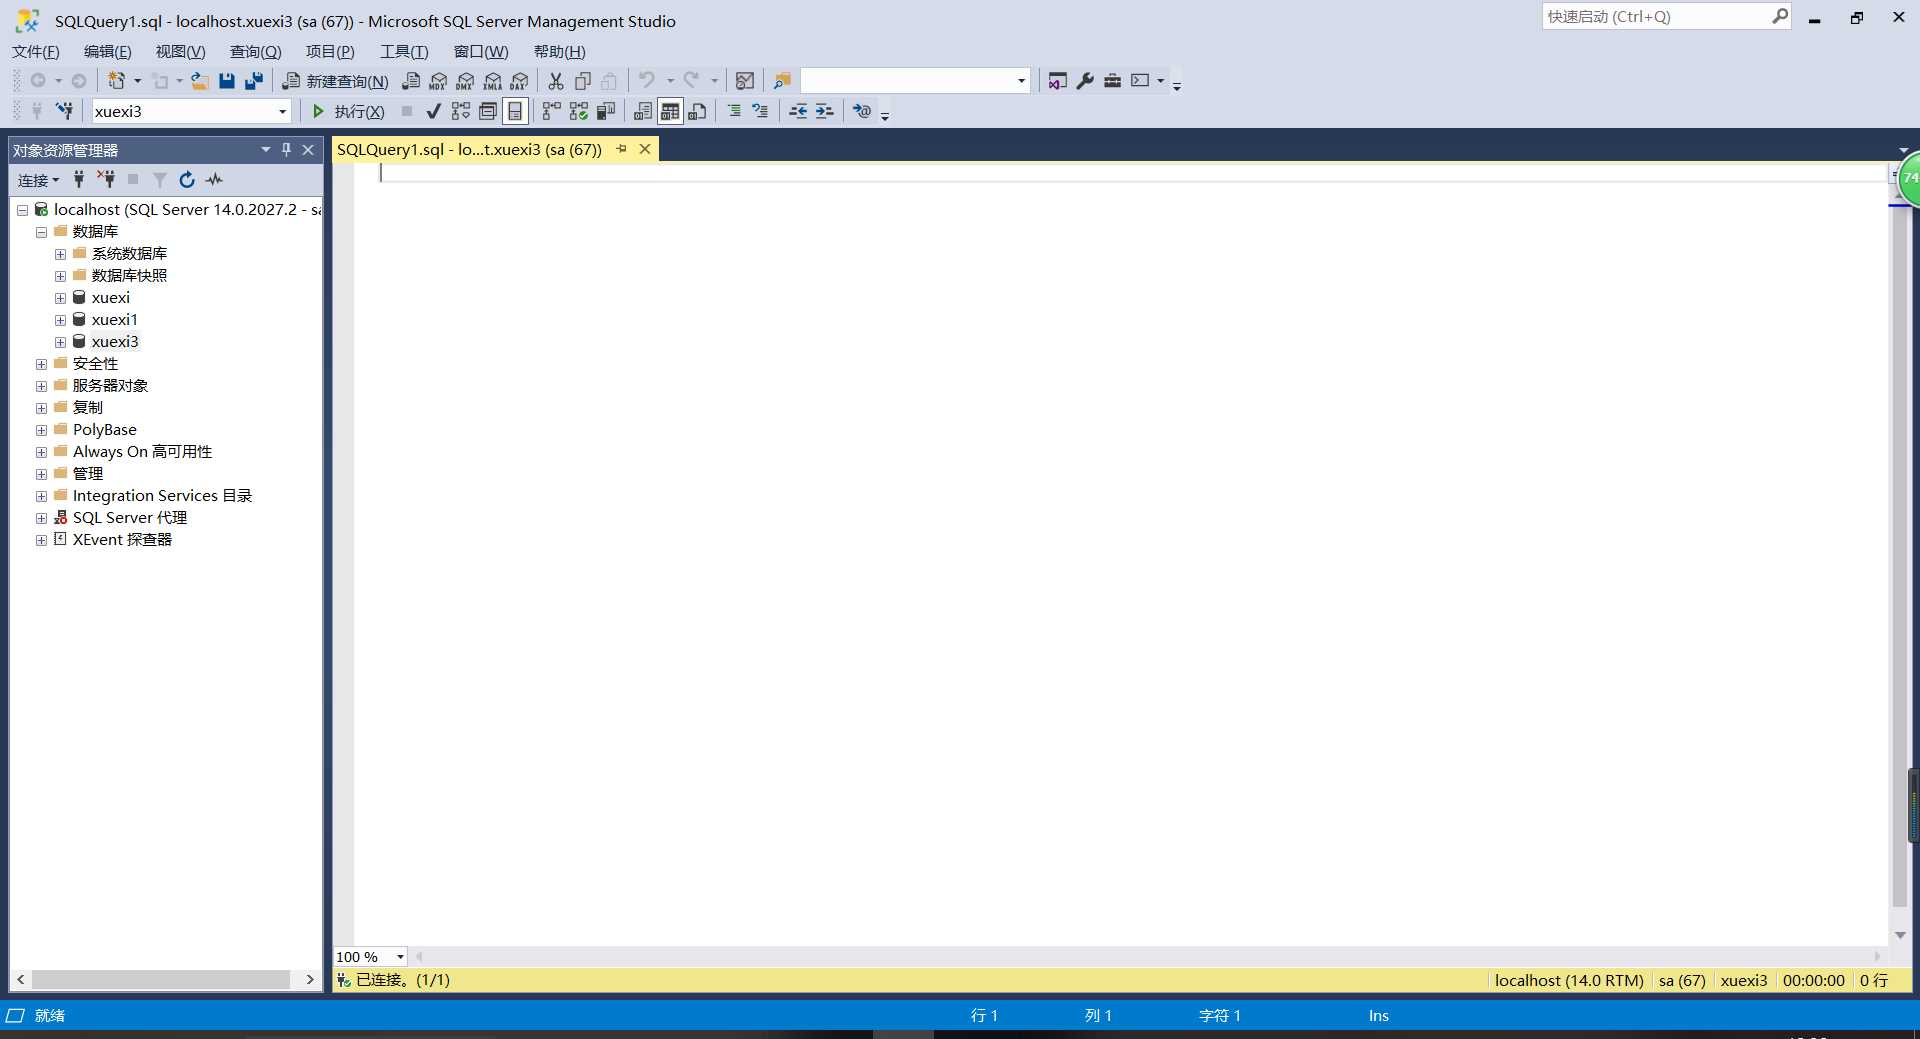Open the Query Options icon
1920x1039 pixels.
pos(488,111)
